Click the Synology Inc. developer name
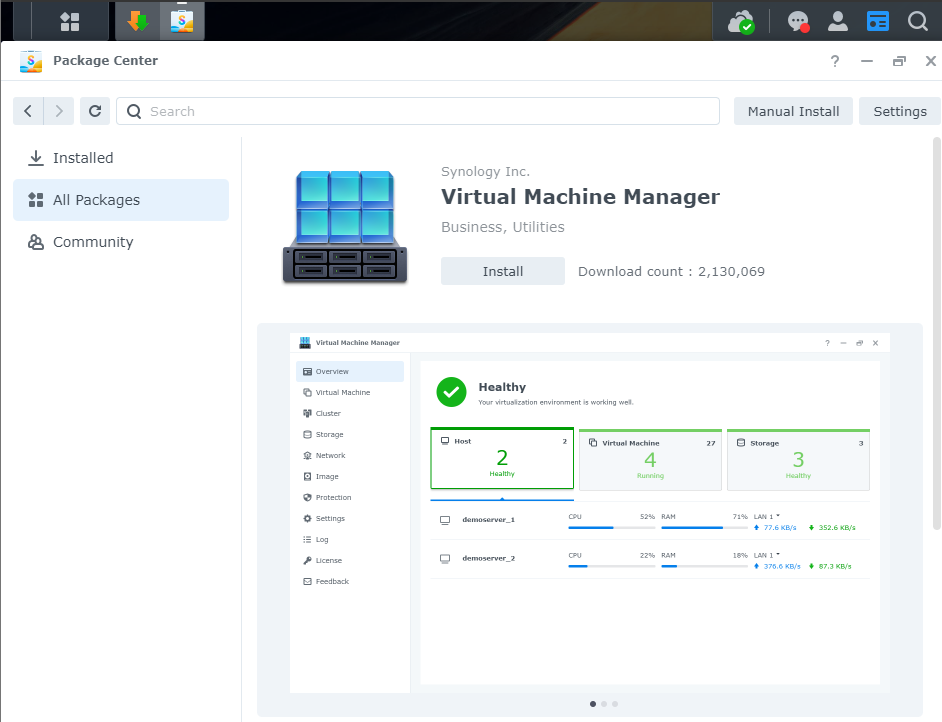942x722 pixels. coord(485,172)
